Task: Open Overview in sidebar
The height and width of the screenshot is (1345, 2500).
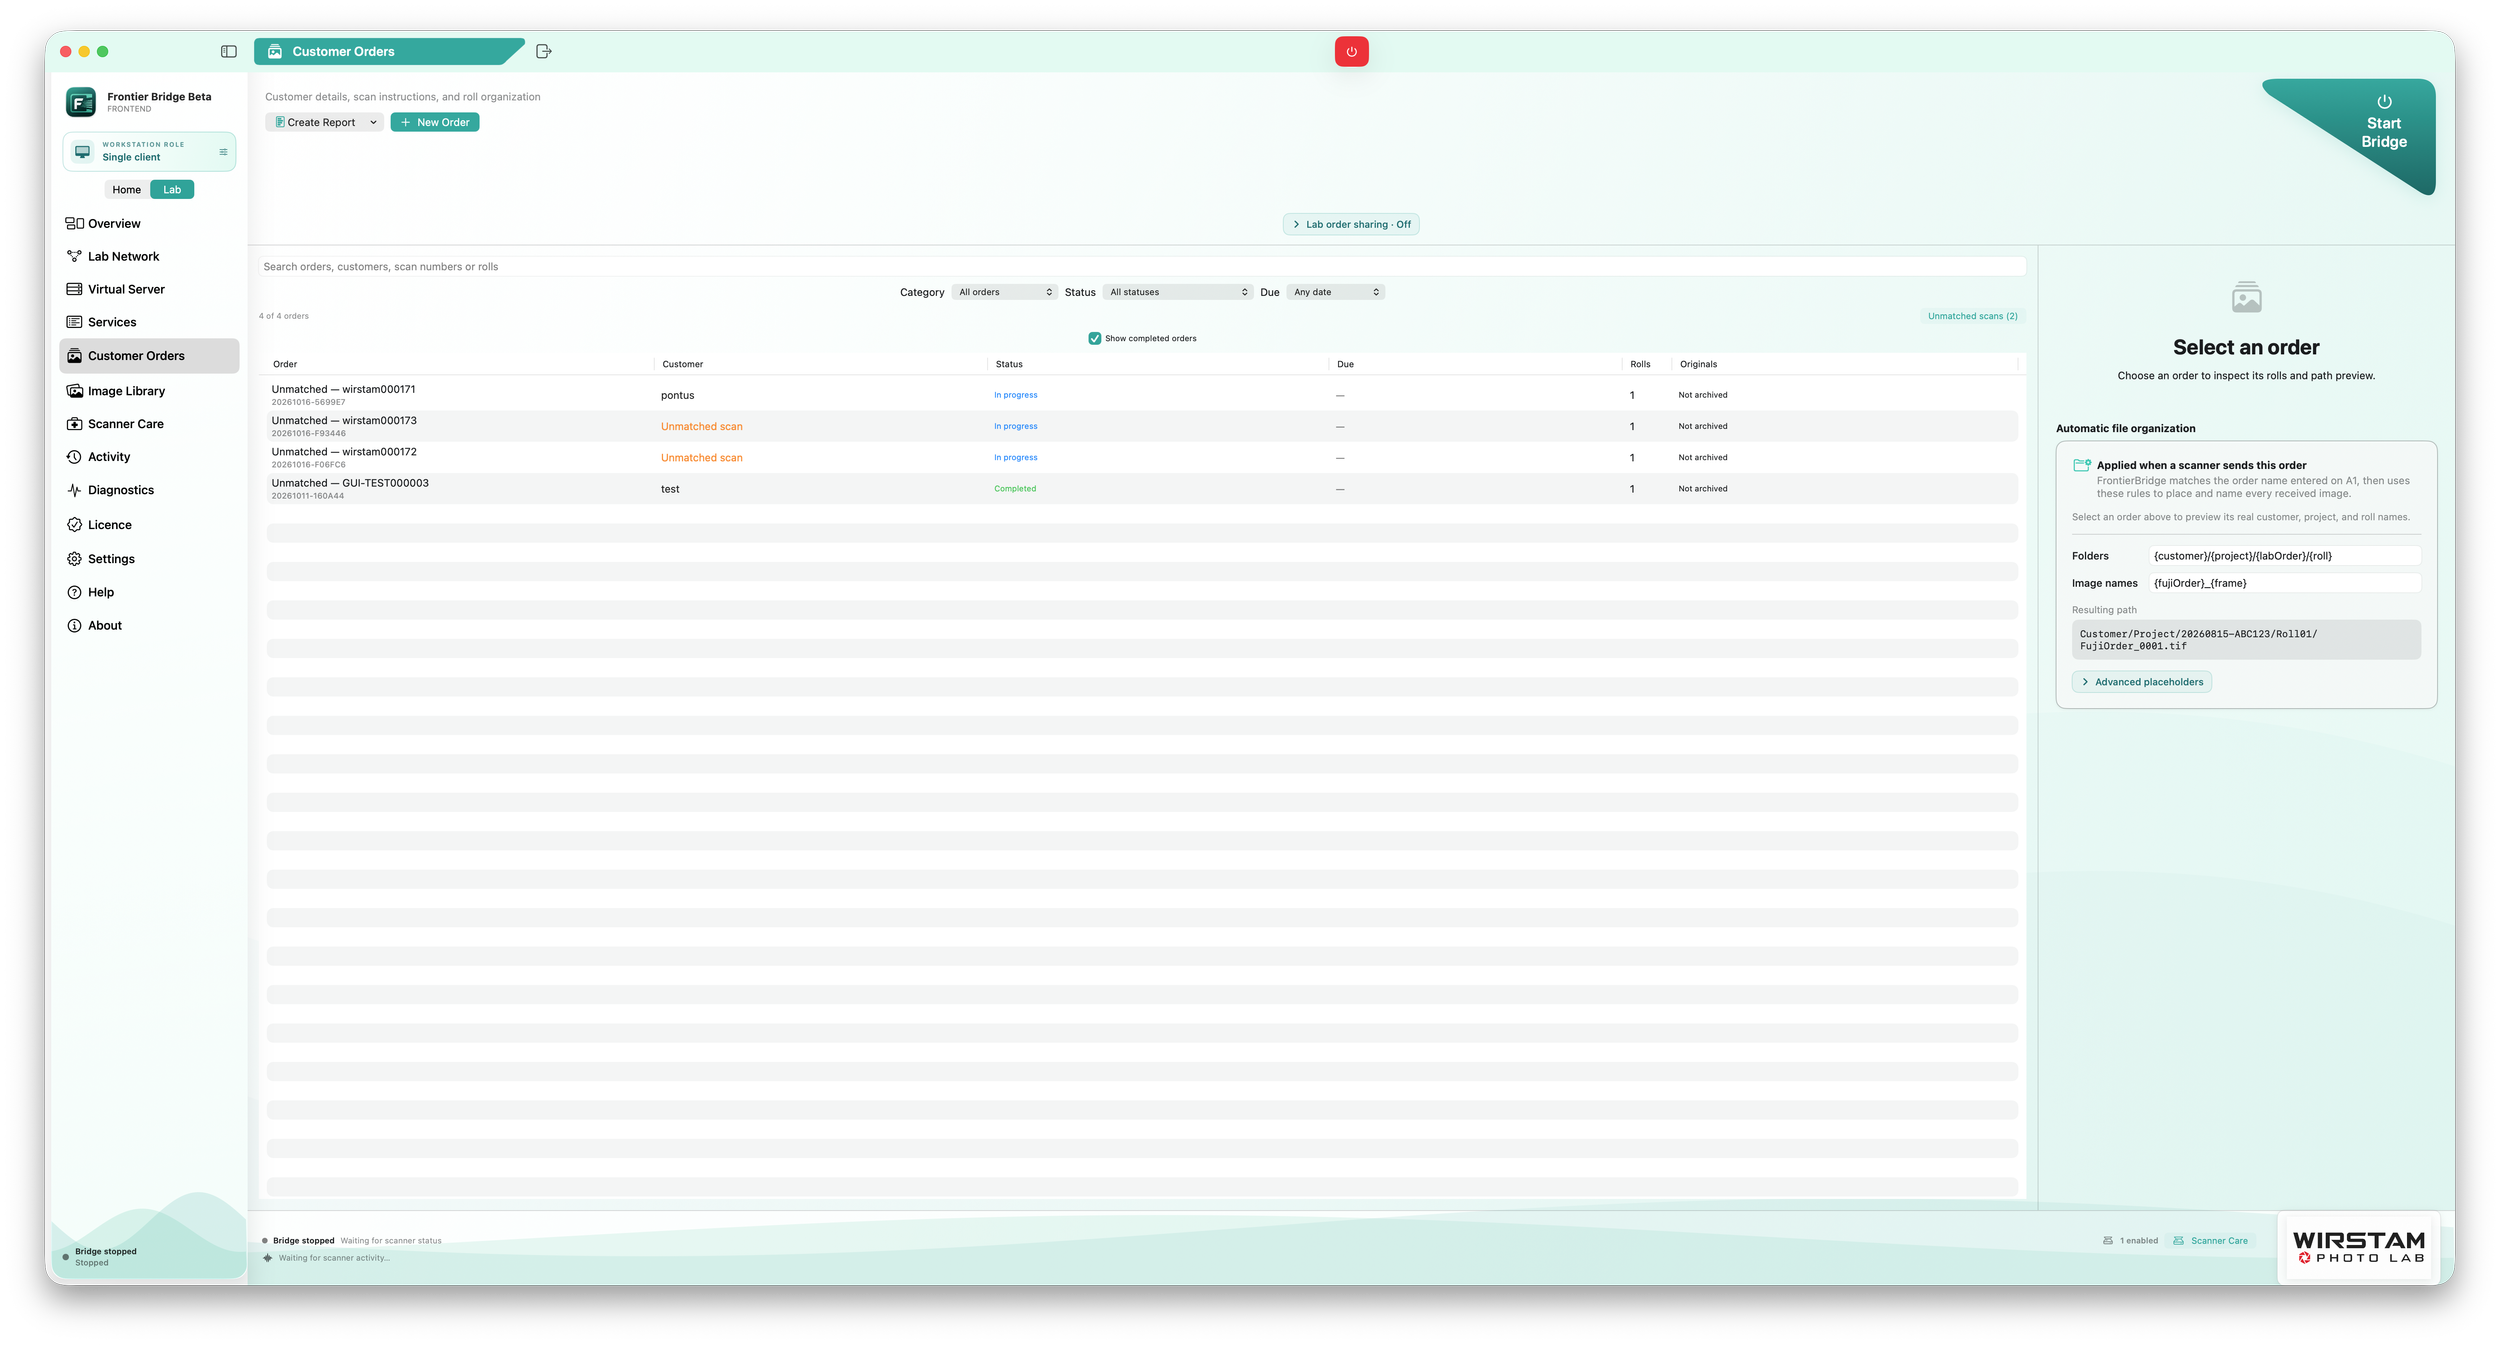Action: [149, 223]
